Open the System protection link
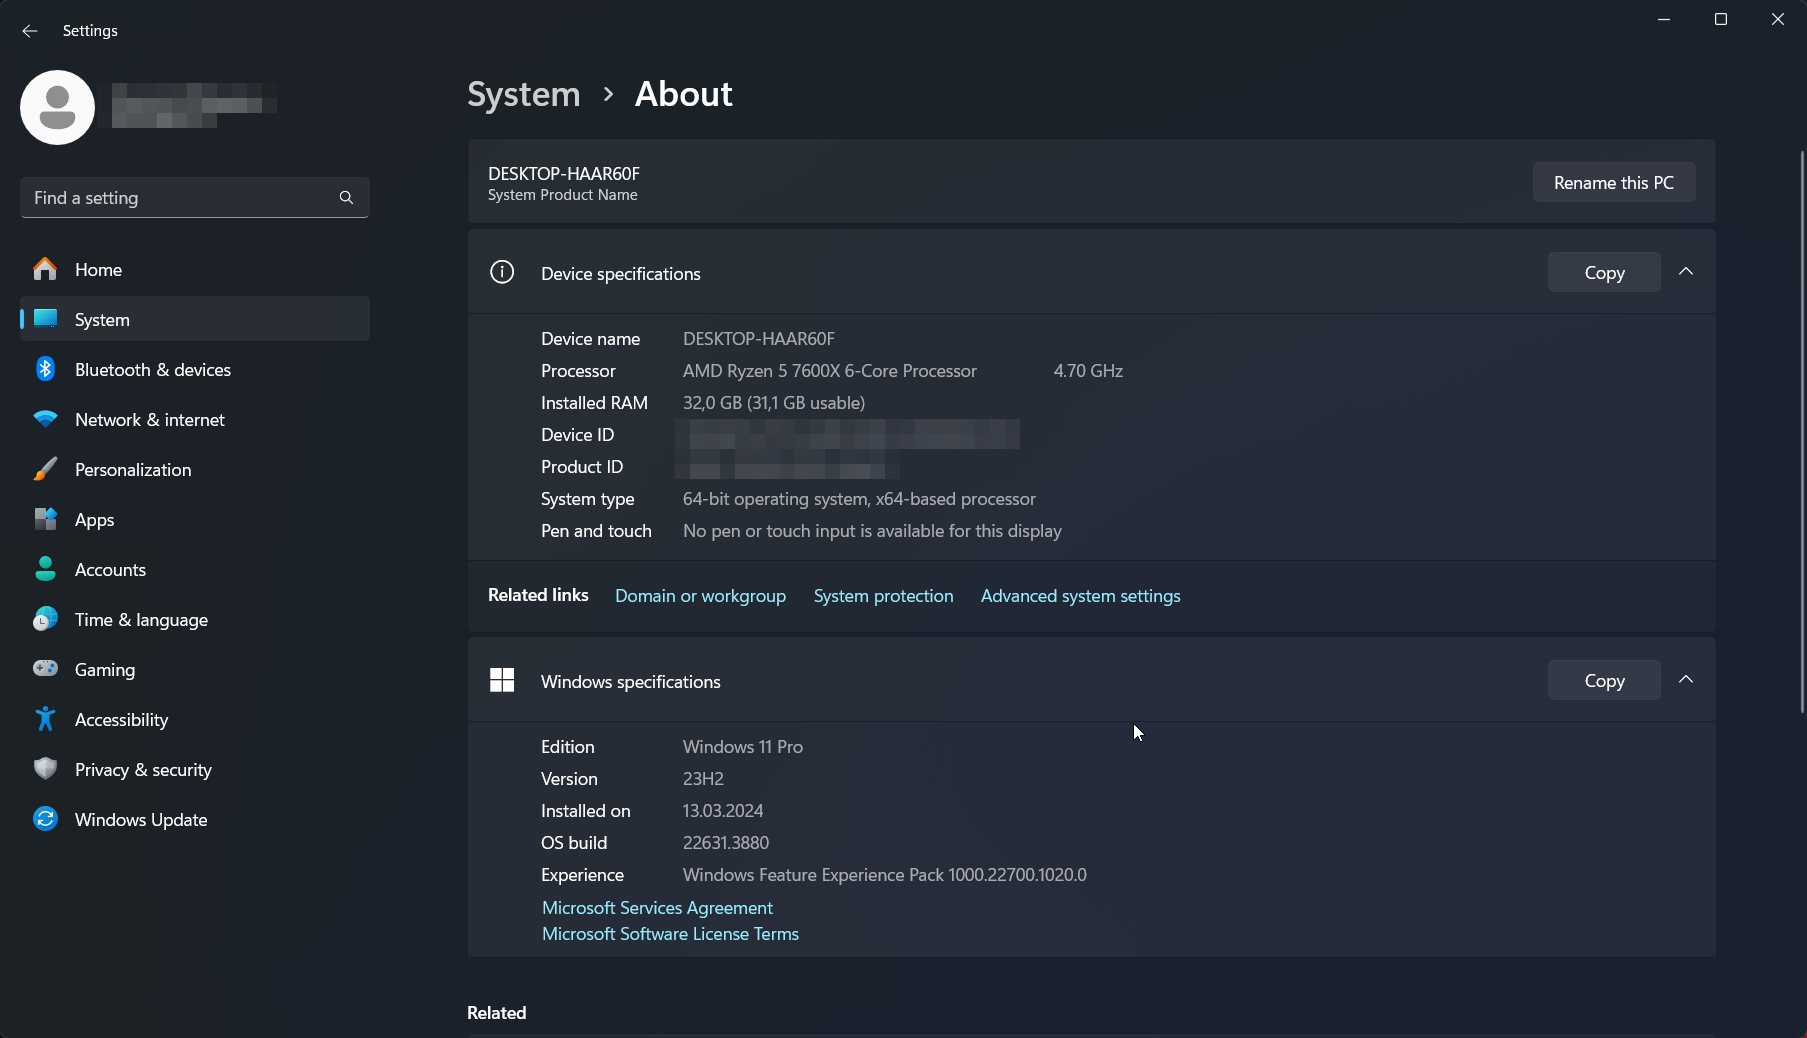 [x=883, y=596]
